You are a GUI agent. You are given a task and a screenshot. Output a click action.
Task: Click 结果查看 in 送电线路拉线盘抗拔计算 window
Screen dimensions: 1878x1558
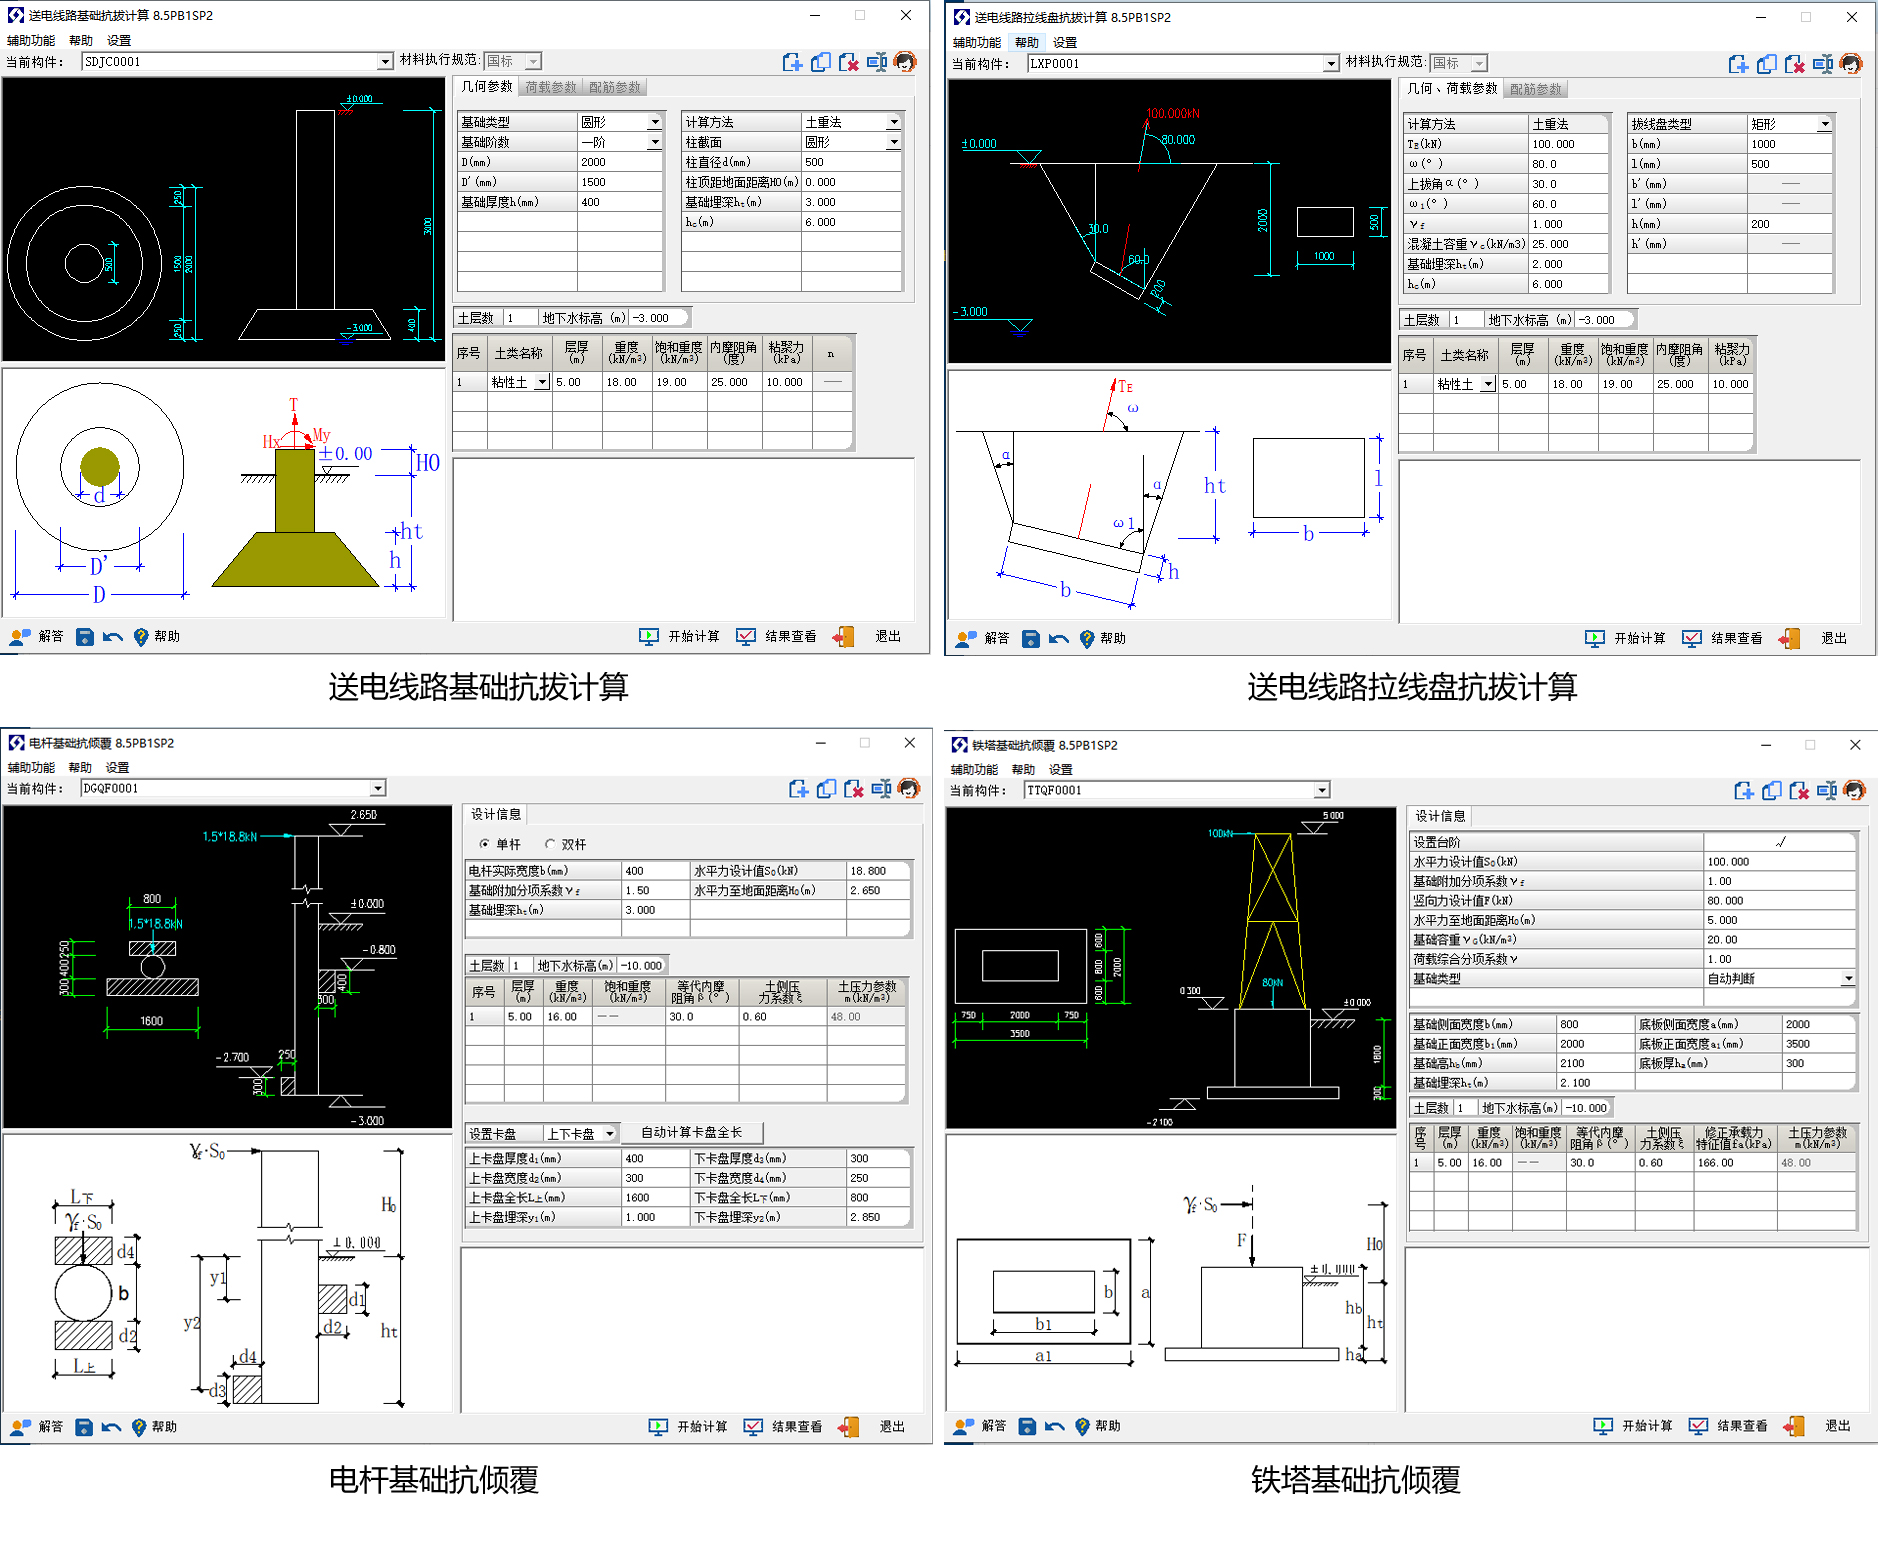1723,639
